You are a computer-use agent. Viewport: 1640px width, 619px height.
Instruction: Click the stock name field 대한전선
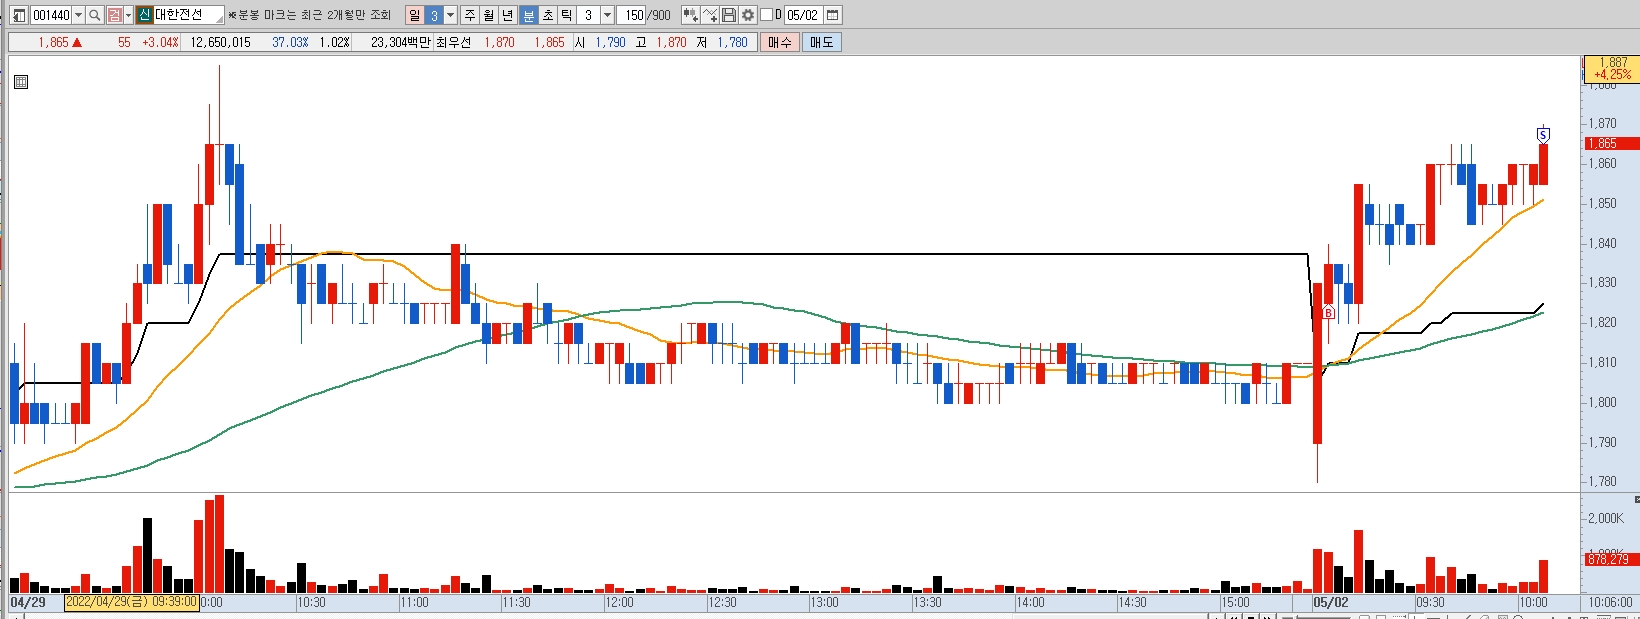[x=188, y=15]
